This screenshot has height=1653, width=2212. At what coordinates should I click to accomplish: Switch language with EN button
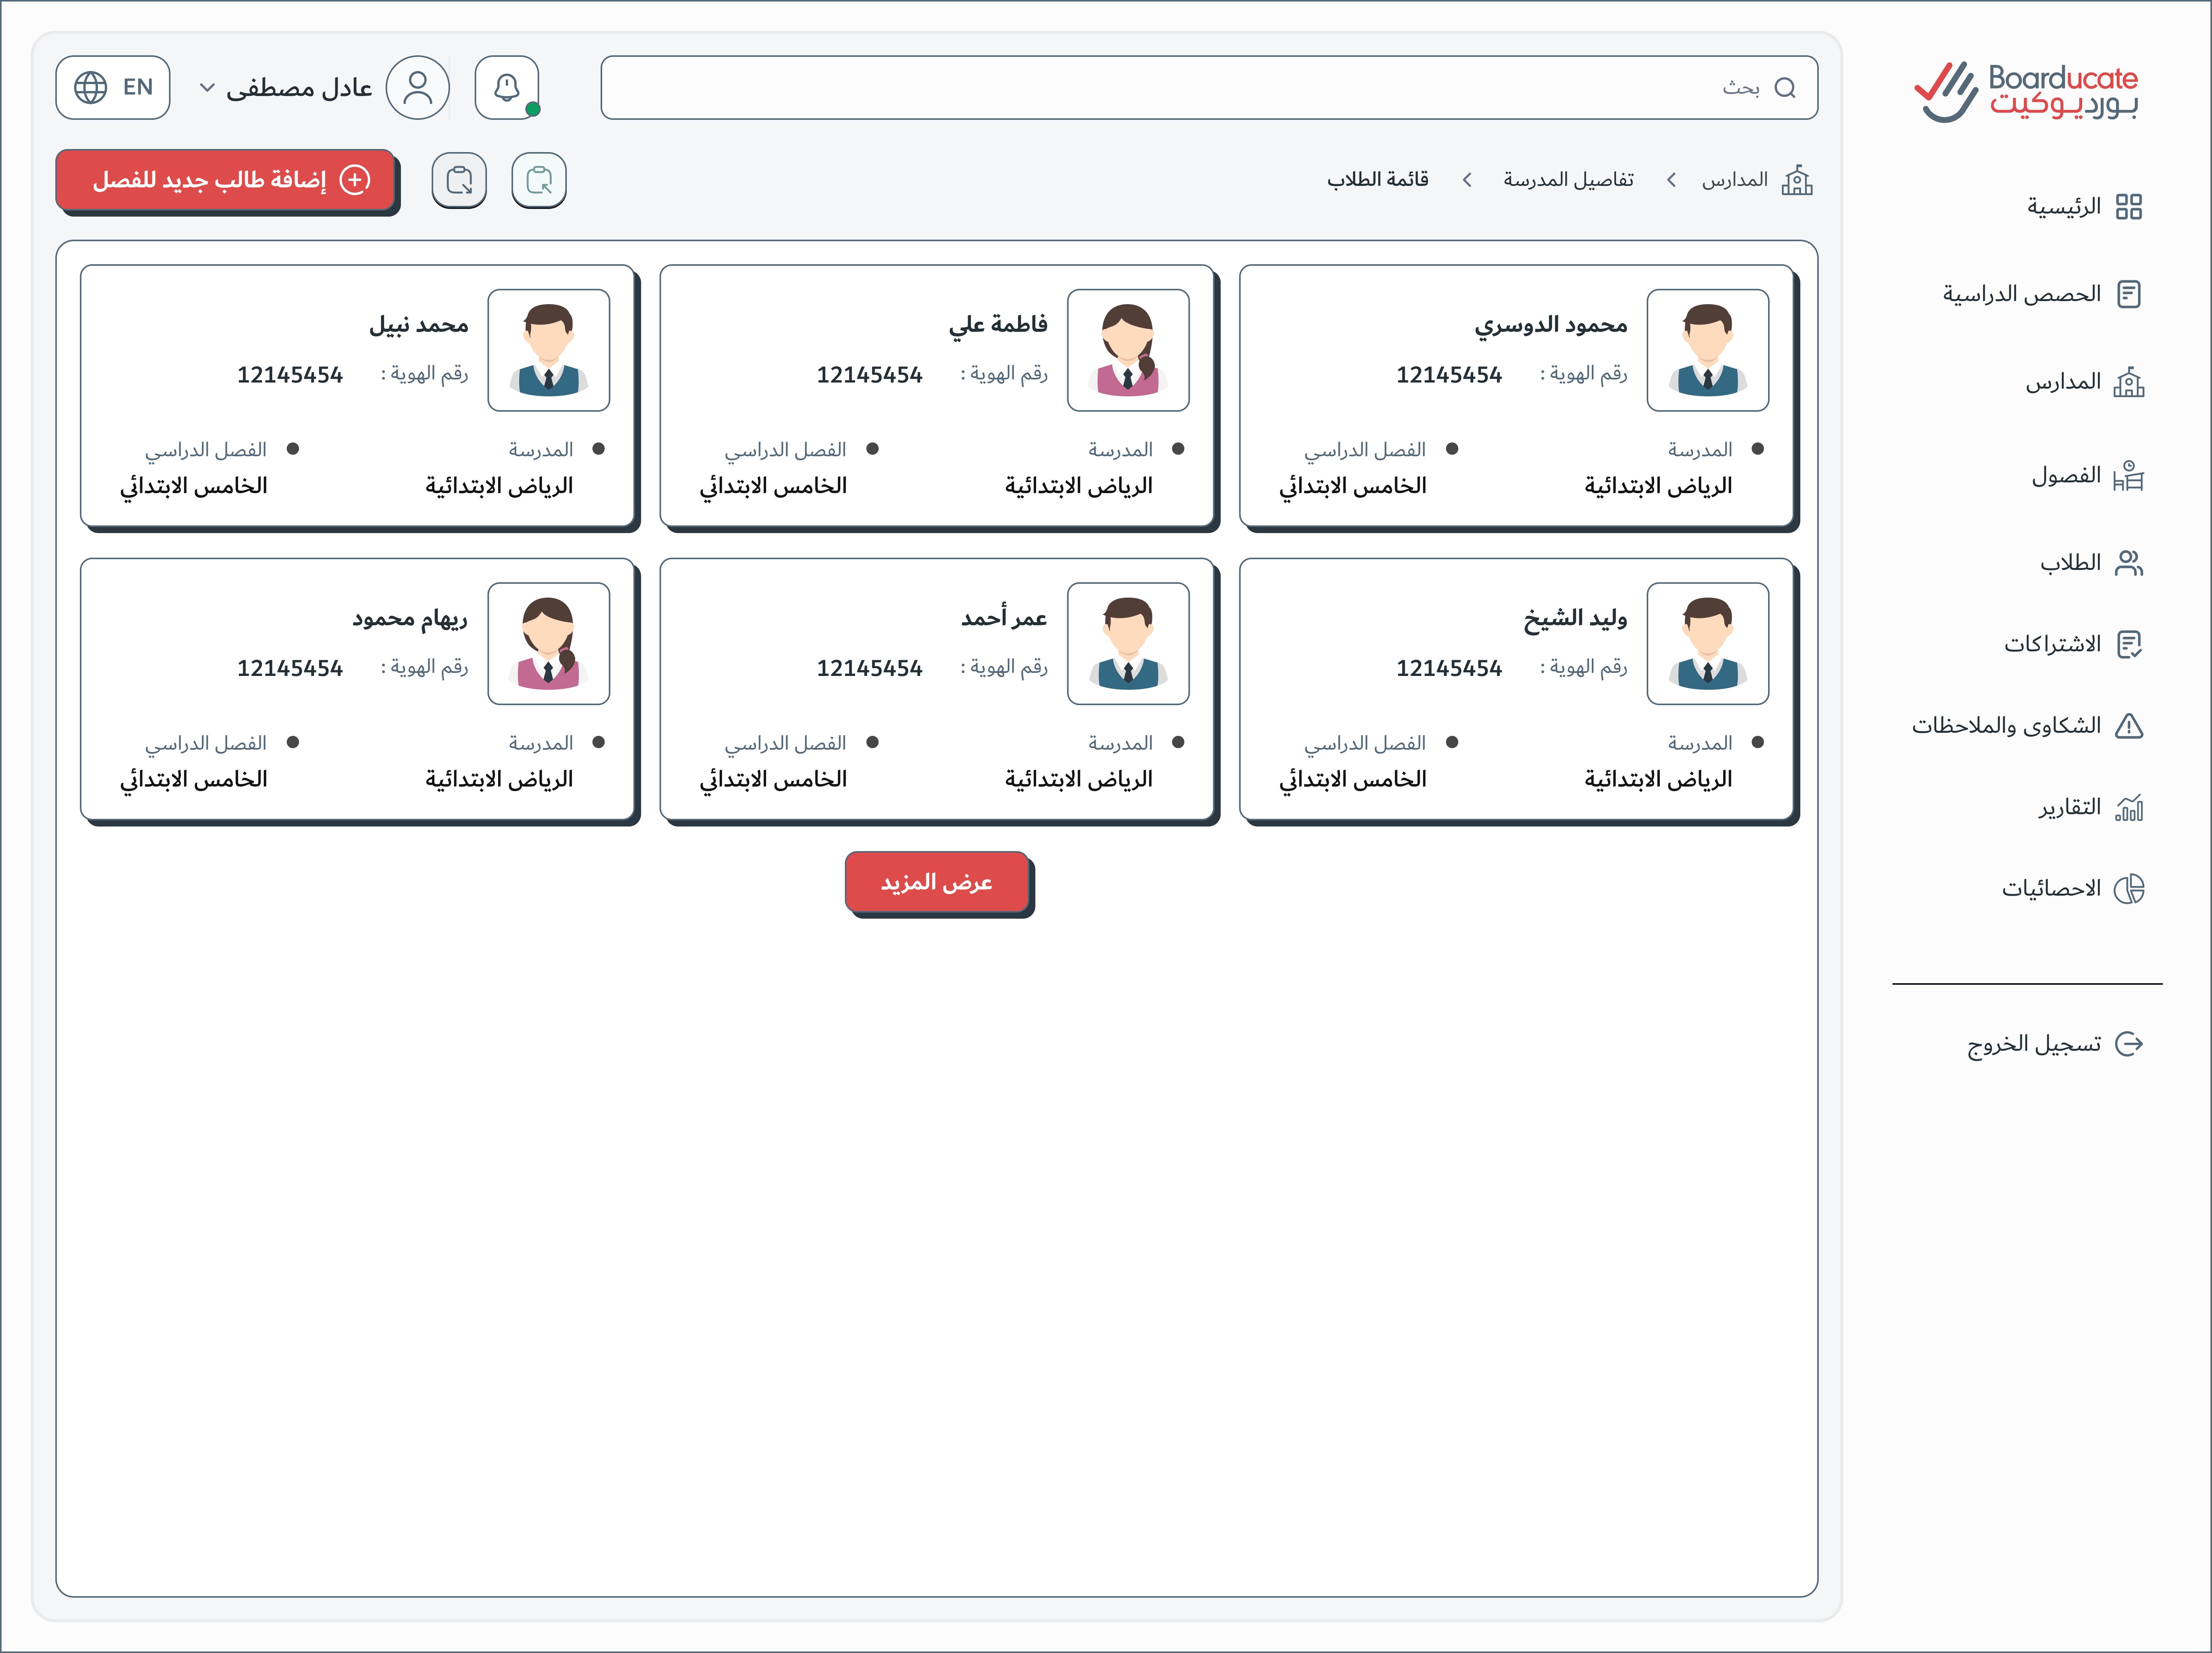(x=113, y=88)
